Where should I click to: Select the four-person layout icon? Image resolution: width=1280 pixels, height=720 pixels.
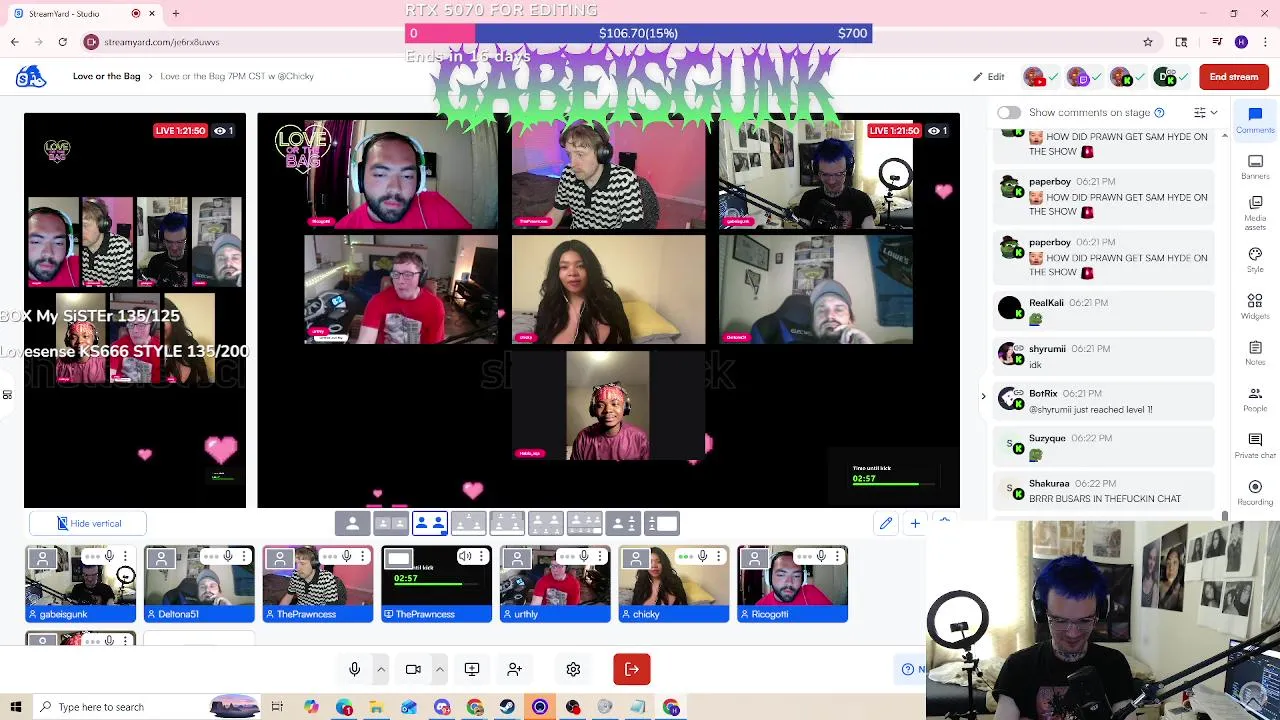[508, 523]
